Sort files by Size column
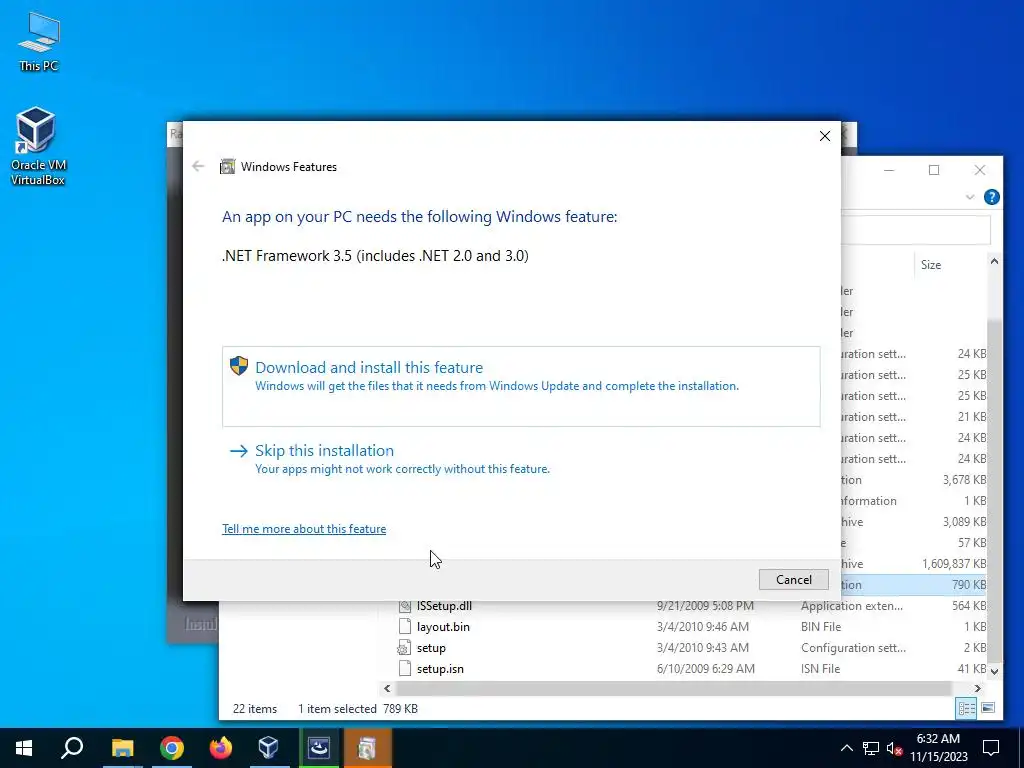1024x768 pixels. pyautogui.click(x=931, y=264)
